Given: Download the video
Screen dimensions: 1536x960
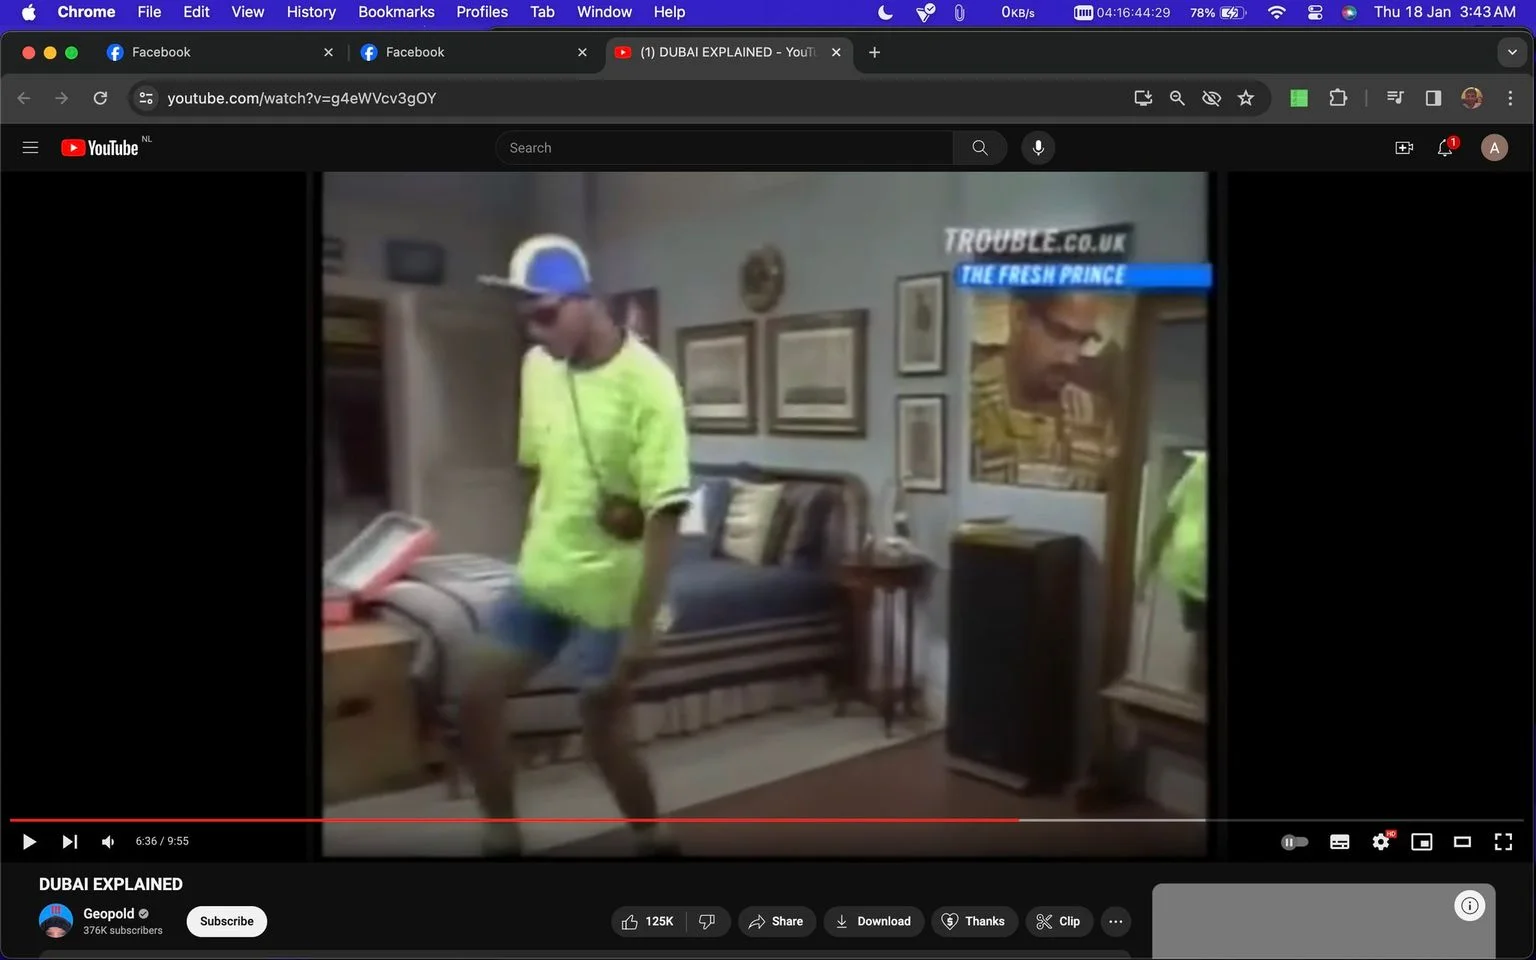Looking at the screenshot, I should tap(873, 921).
